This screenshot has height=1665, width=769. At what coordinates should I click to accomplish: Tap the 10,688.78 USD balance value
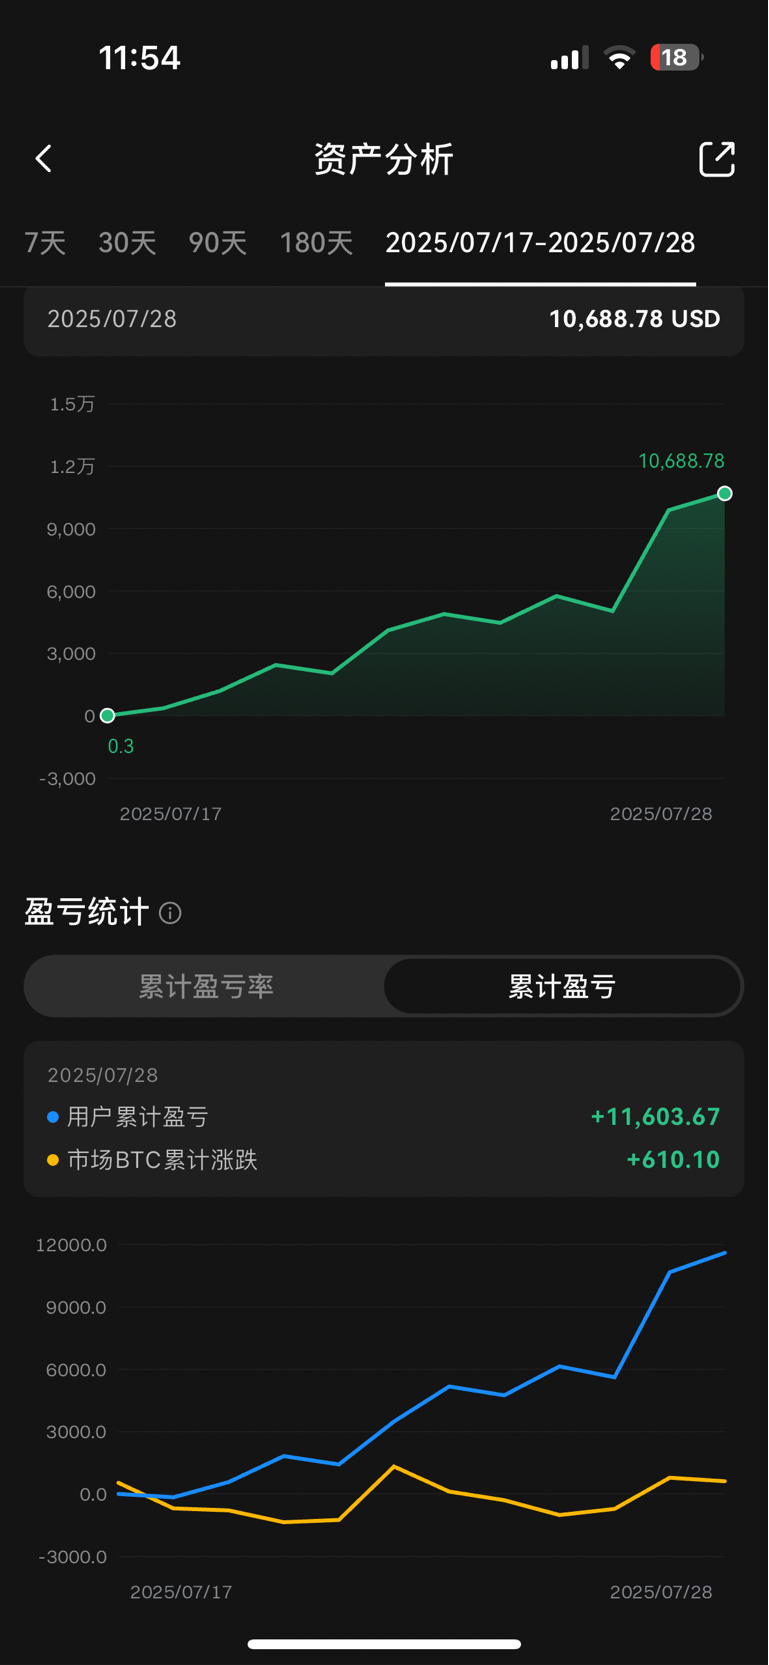(635, 319)
